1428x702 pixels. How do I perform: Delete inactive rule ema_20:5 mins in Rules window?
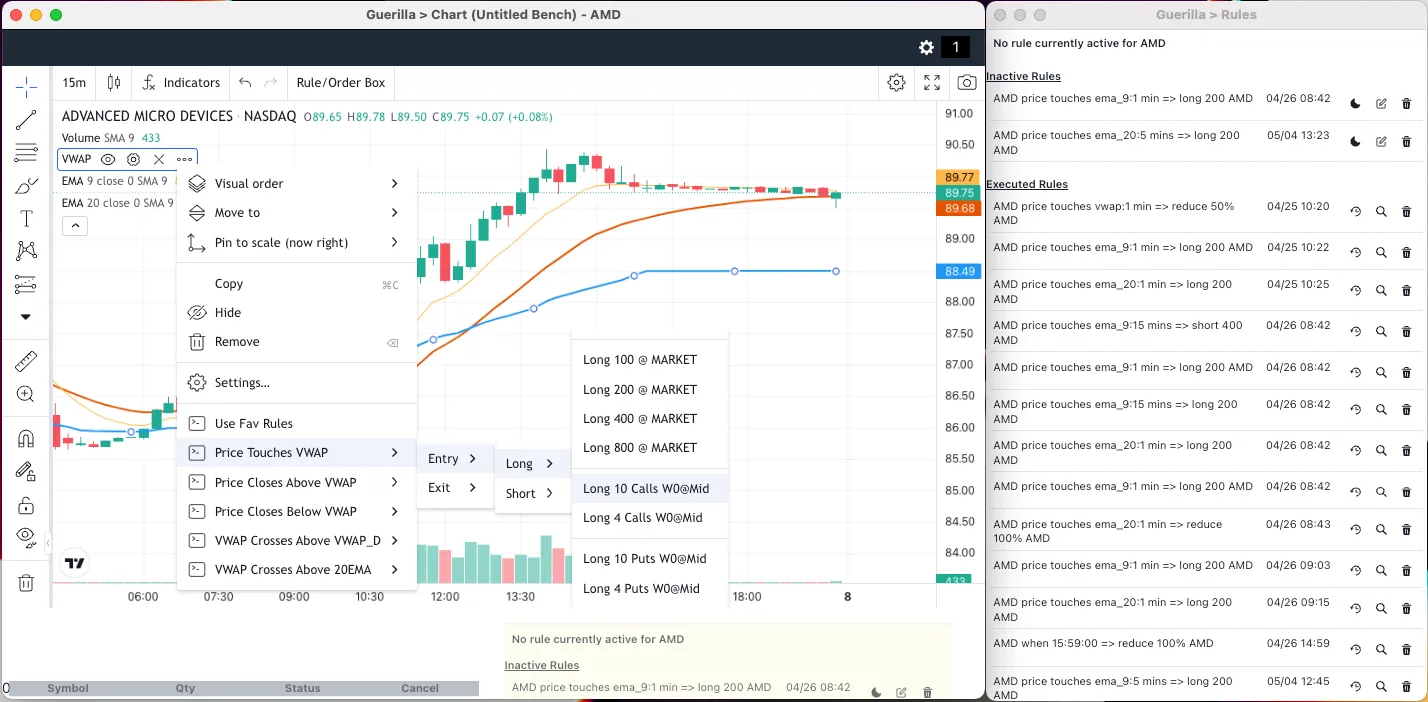tap(1406, 142)
